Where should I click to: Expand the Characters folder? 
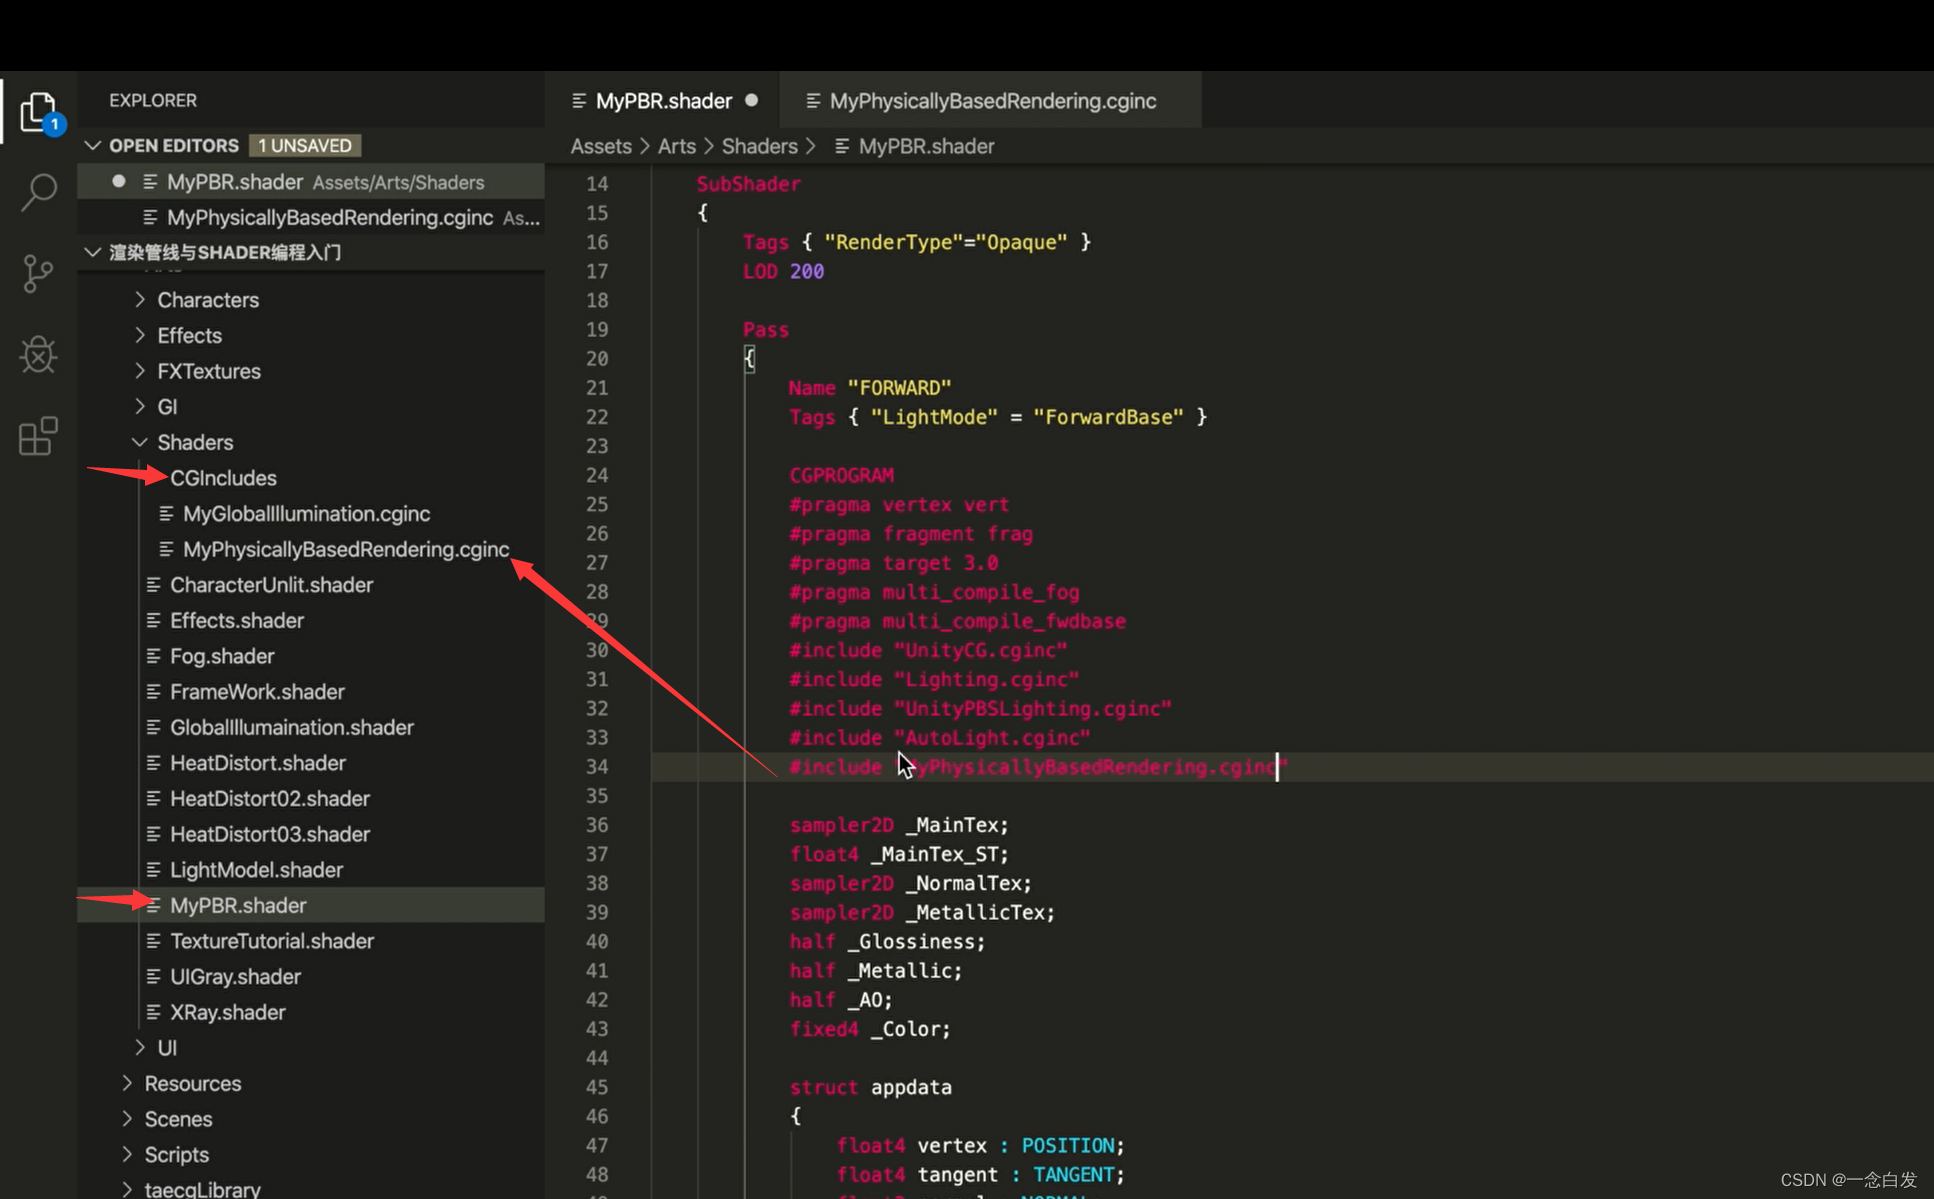(x=140, y=300)
